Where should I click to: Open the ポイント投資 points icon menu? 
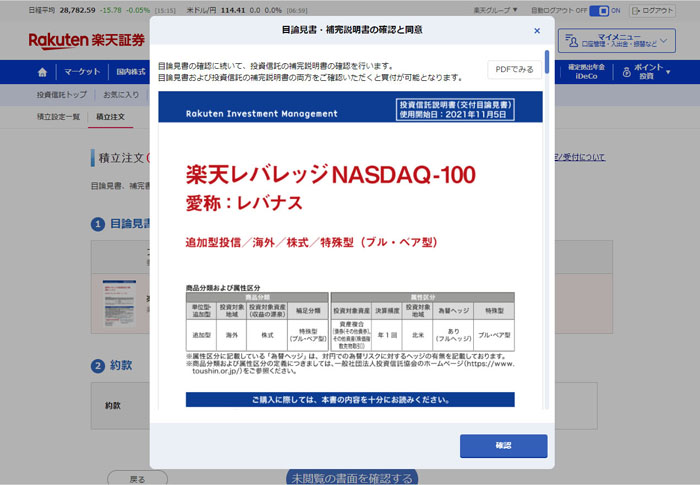point(626,73)
